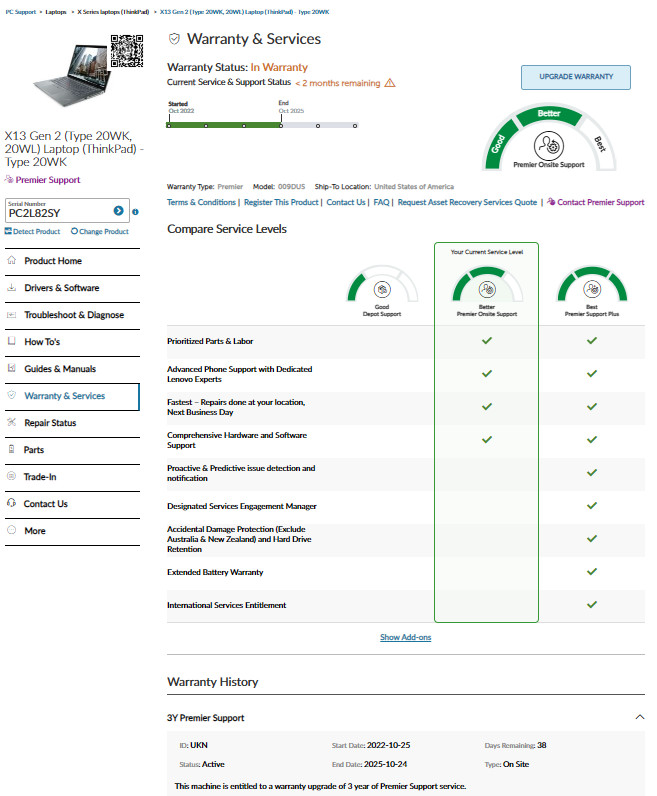Click Request Asset Recovery Services Quote link

[467, 202]
